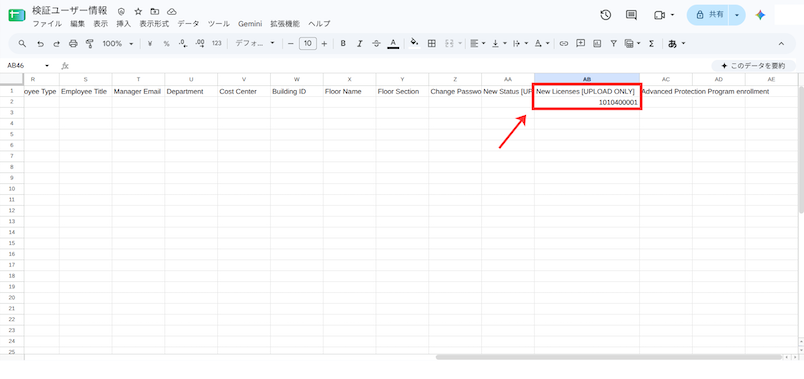The image size is (804, 379).
Task: Open the borders tool
Action: pos(432,44)
